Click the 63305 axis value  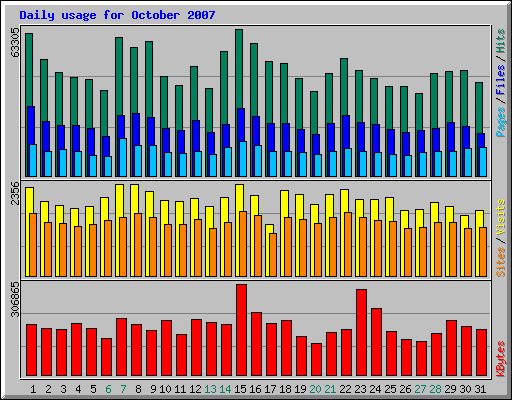15,42
